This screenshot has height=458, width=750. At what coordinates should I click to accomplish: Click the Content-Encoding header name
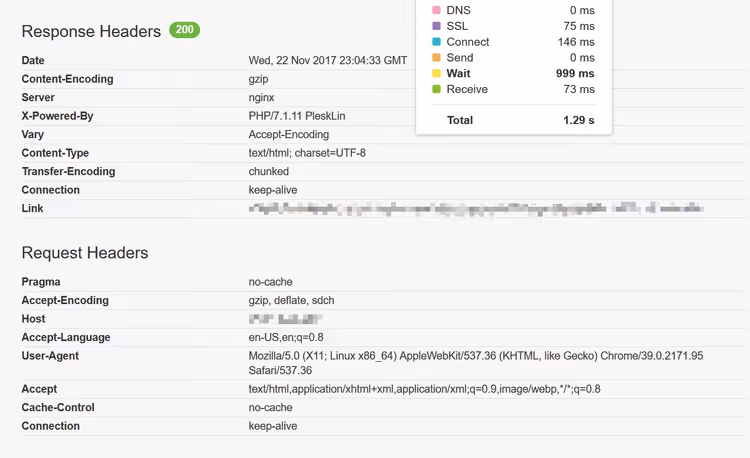67,79
